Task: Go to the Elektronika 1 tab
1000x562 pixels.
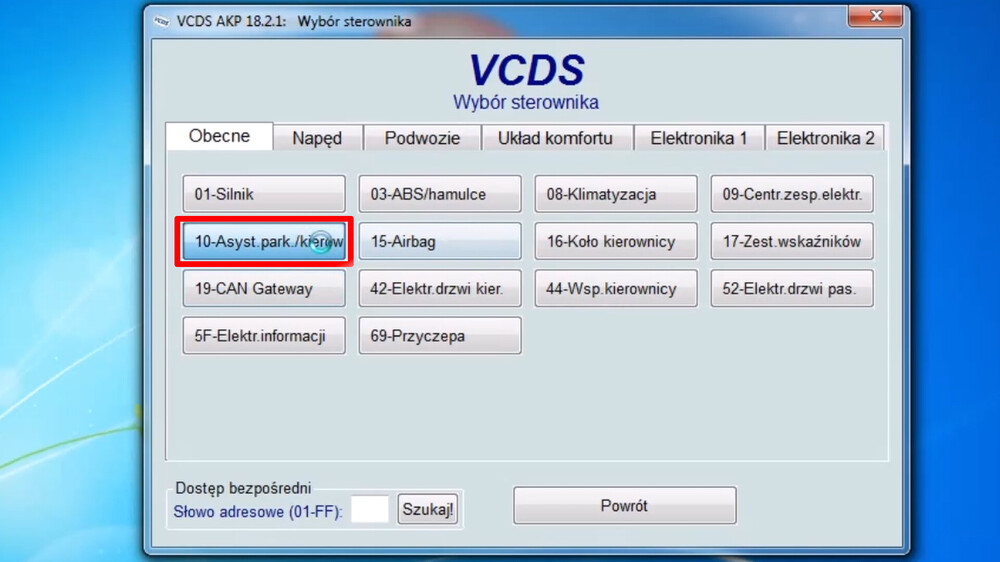Action: click(x=699, y=138)
